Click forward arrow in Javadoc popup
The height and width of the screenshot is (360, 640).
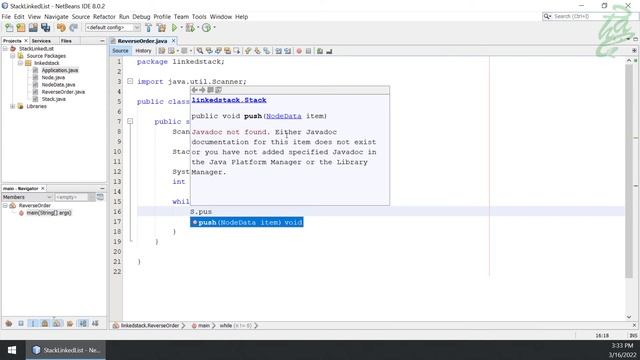click(x=202, y=90)
